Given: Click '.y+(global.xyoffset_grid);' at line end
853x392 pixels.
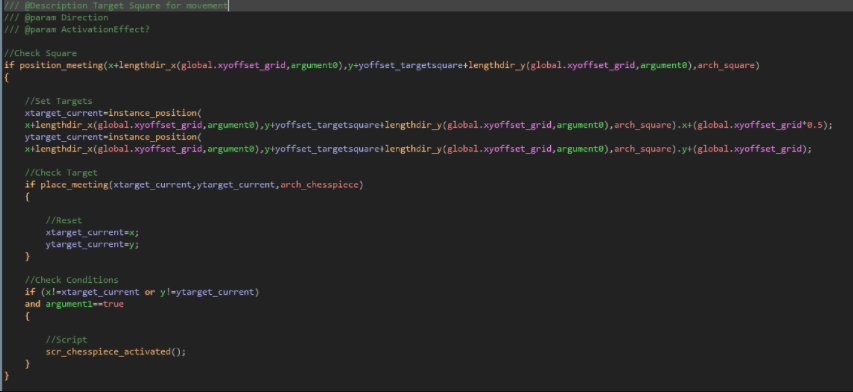Looking at the screenshot, I should click(743, 149).
